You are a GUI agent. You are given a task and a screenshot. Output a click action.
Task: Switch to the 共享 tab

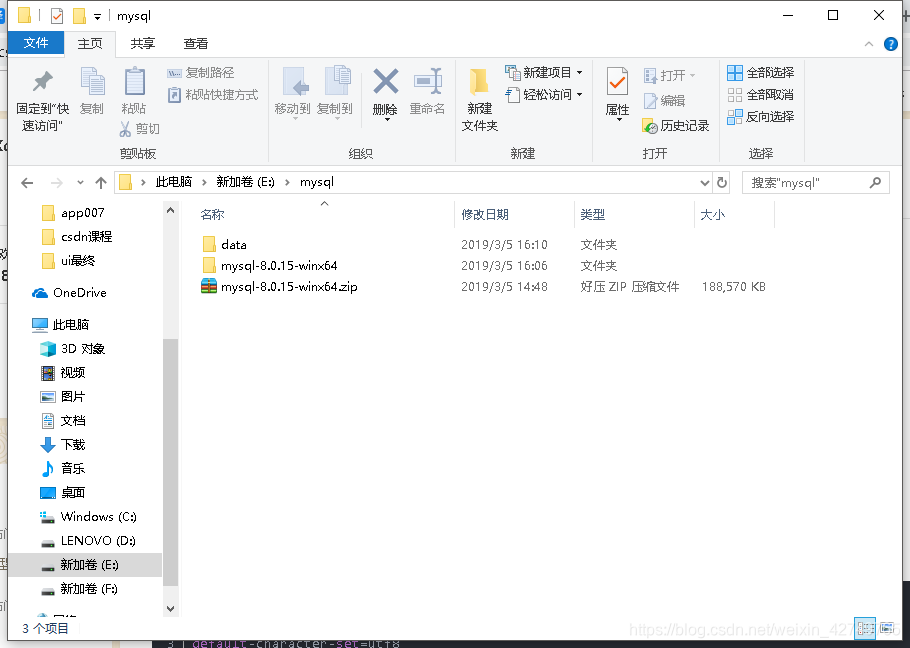pos(142,43)
